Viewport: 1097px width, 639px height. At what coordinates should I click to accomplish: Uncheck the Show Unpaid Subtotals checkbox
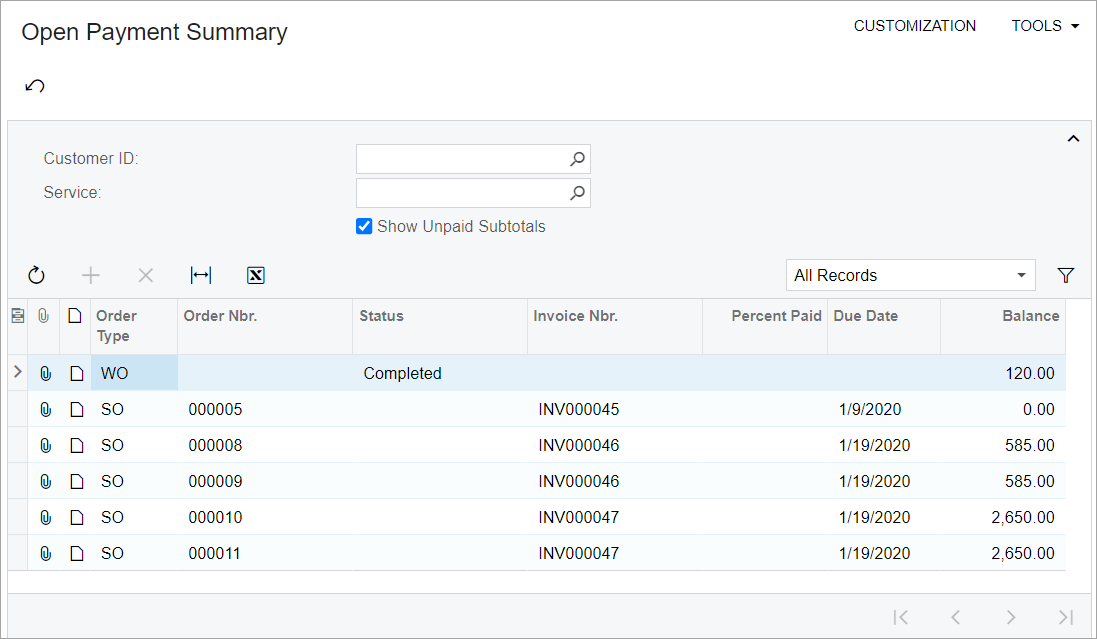tap(364, 226)
